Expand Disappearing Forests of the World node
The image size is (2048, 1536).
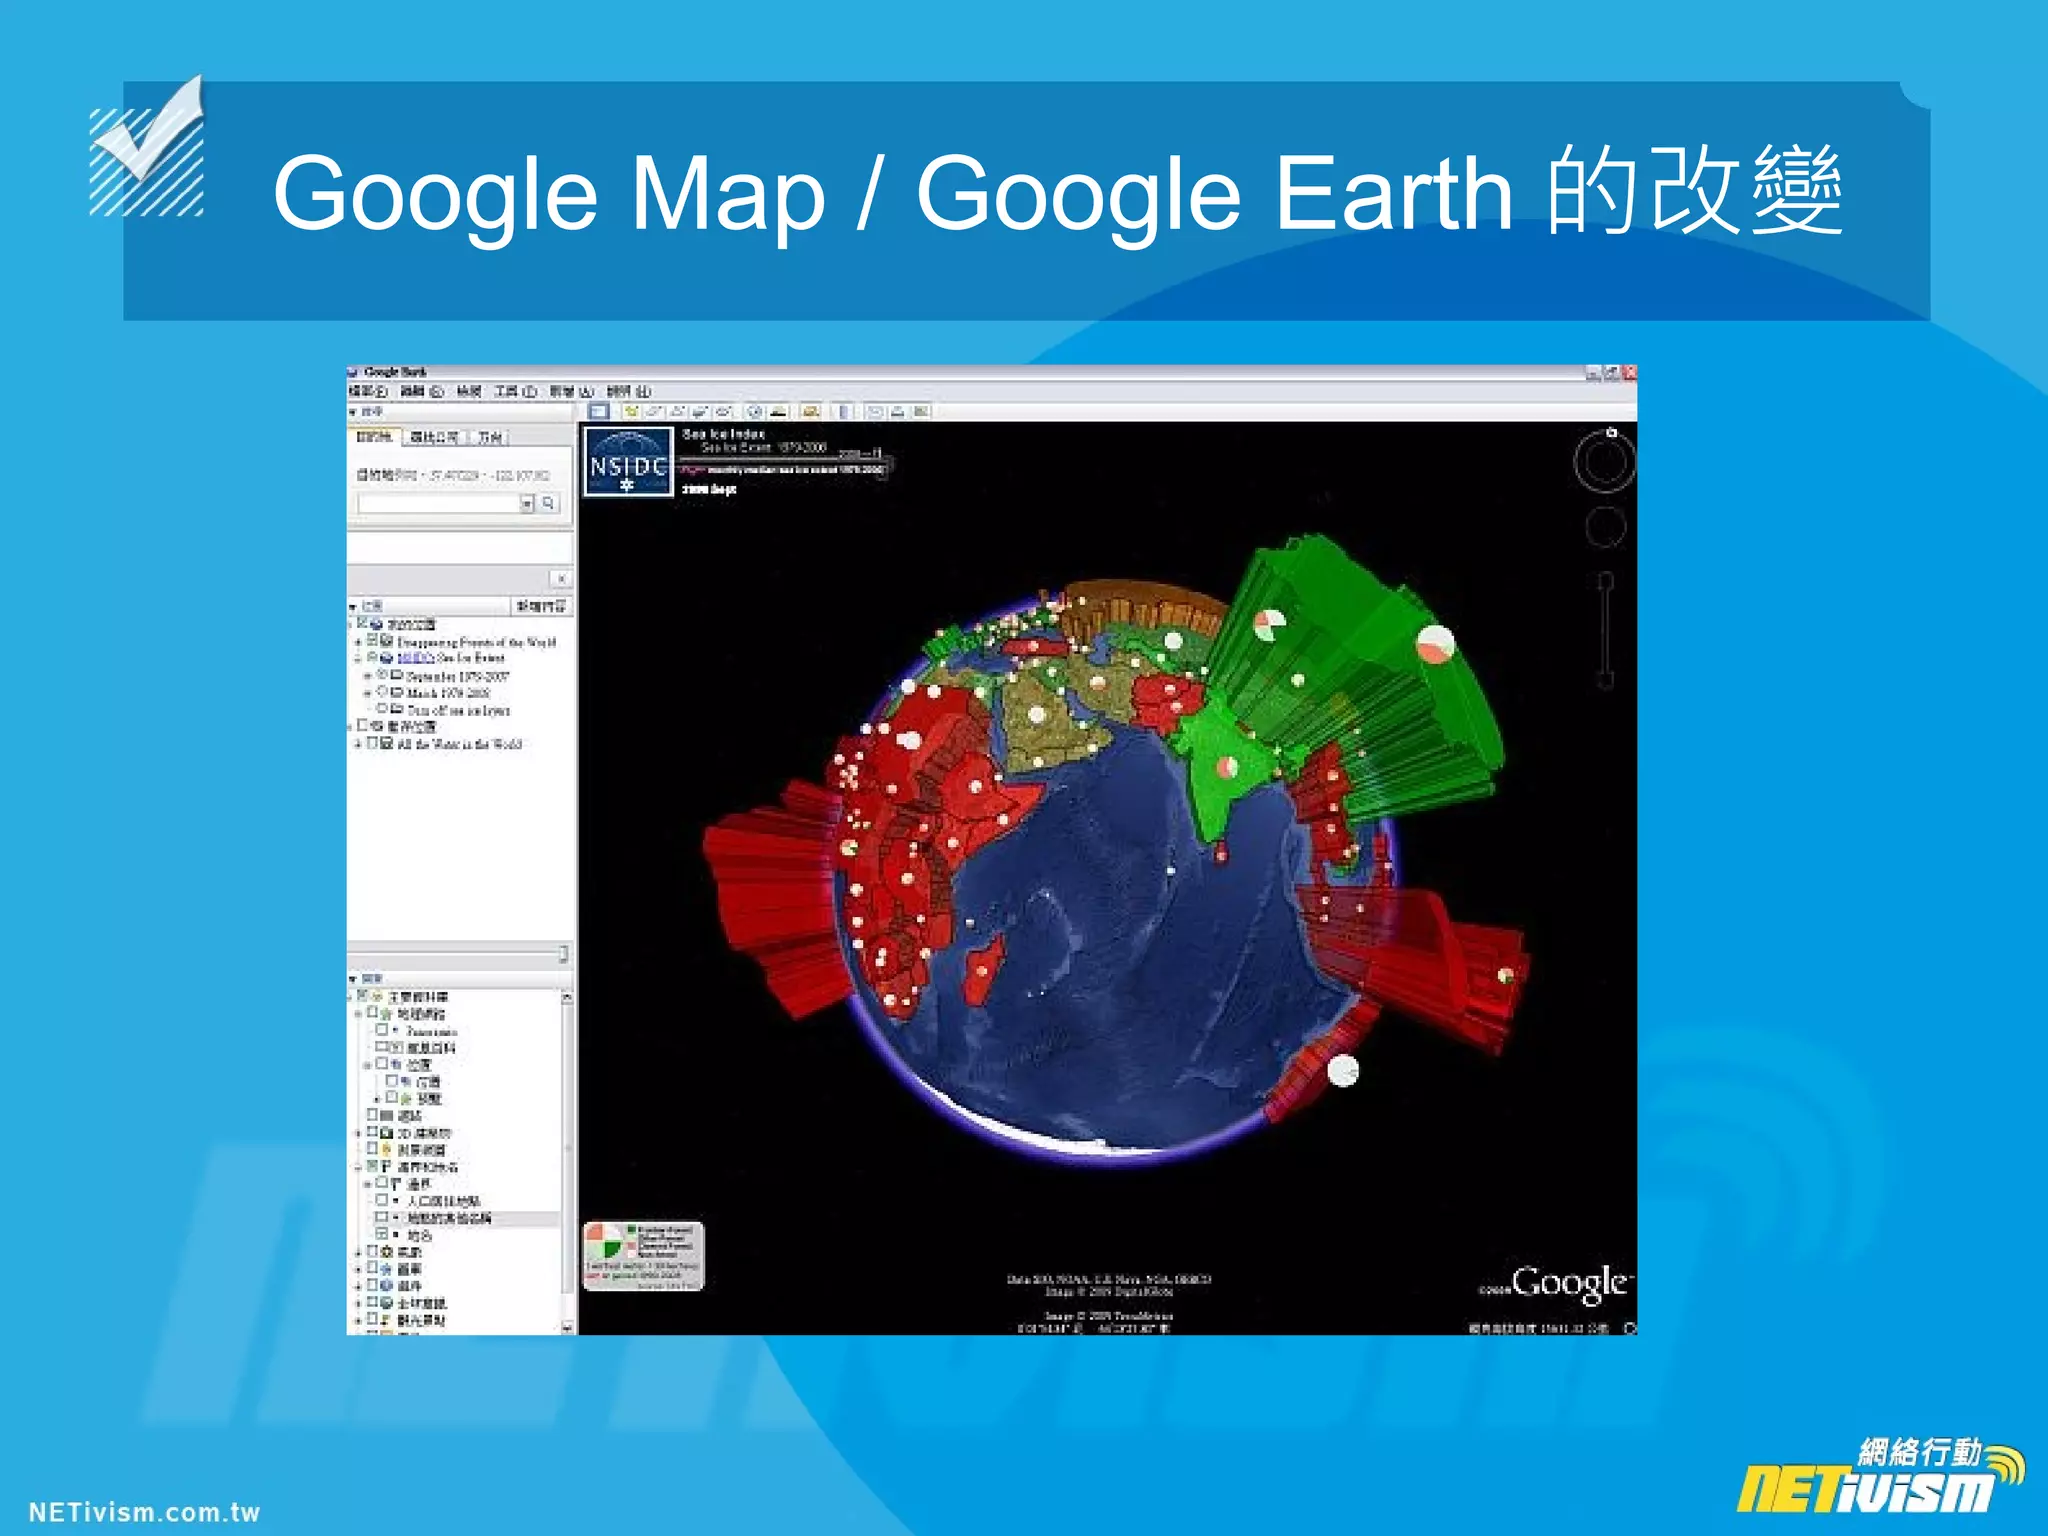(358, 642)
